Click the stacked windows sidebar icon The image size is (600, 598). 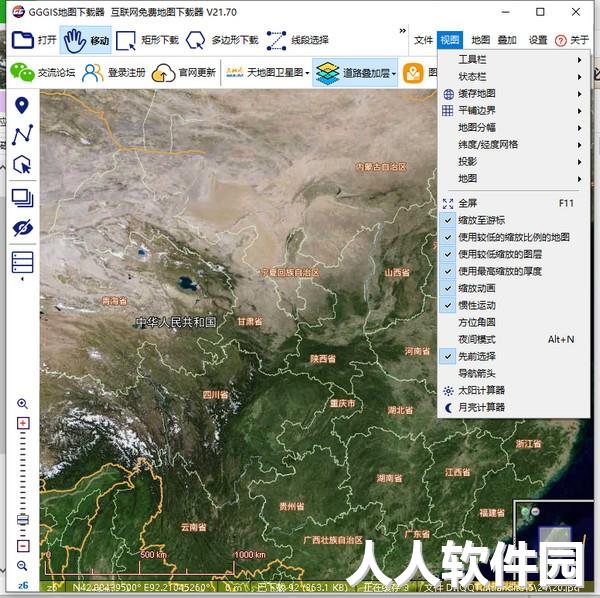tap(23, 198)
